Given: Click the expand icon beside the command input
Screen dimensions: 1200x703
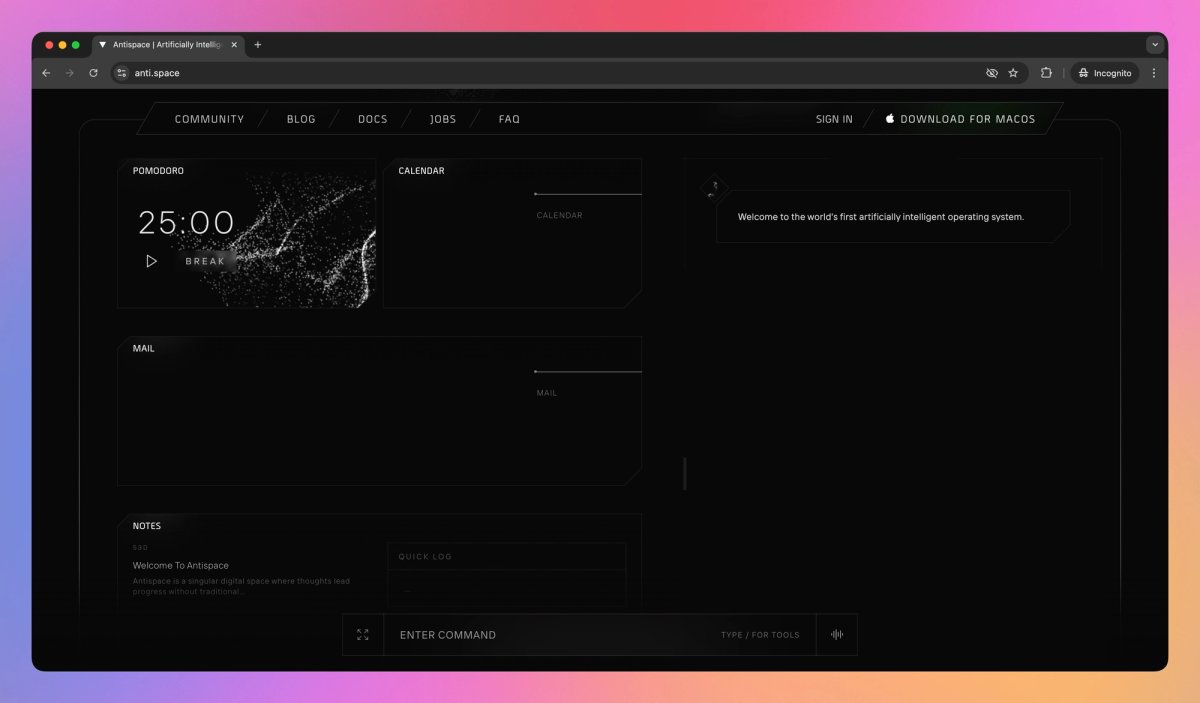Looking at the screenshot, I should click(363, 634).
